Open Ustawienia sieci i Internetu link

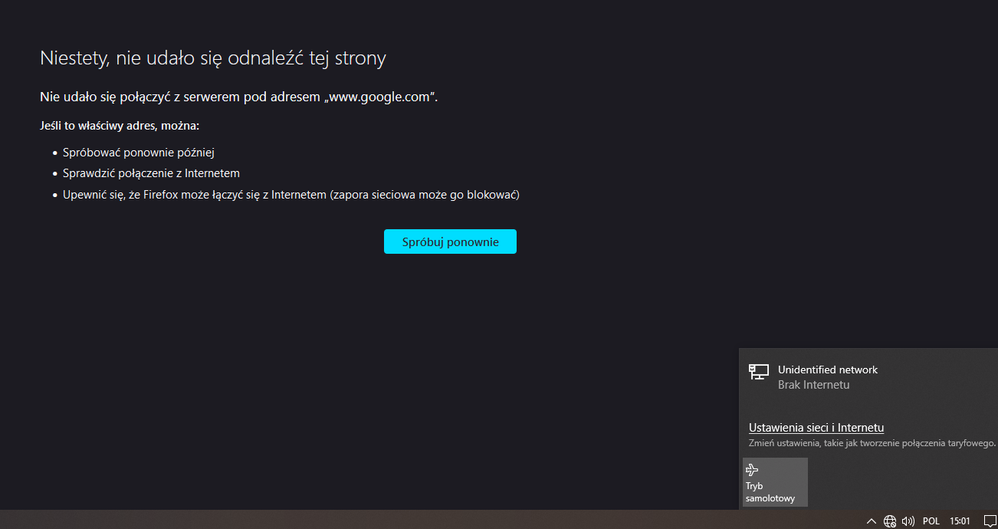[816, 428]
